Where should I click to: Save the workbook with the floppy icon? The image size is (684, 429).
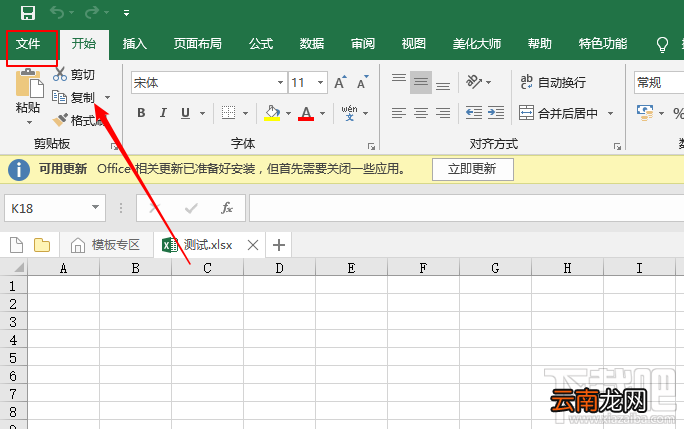pos(28,13)
